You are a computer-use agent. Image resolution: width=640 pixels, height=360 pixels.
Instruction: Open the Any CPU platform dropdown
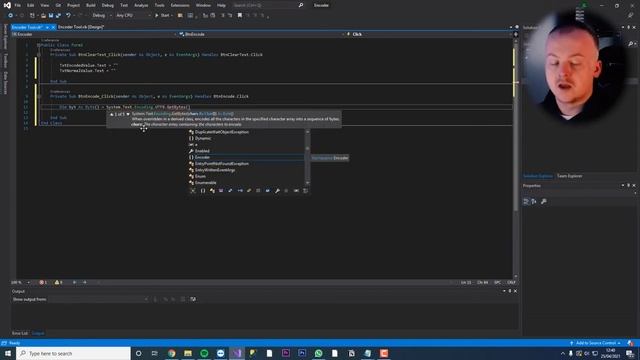(x=133, y=16)
